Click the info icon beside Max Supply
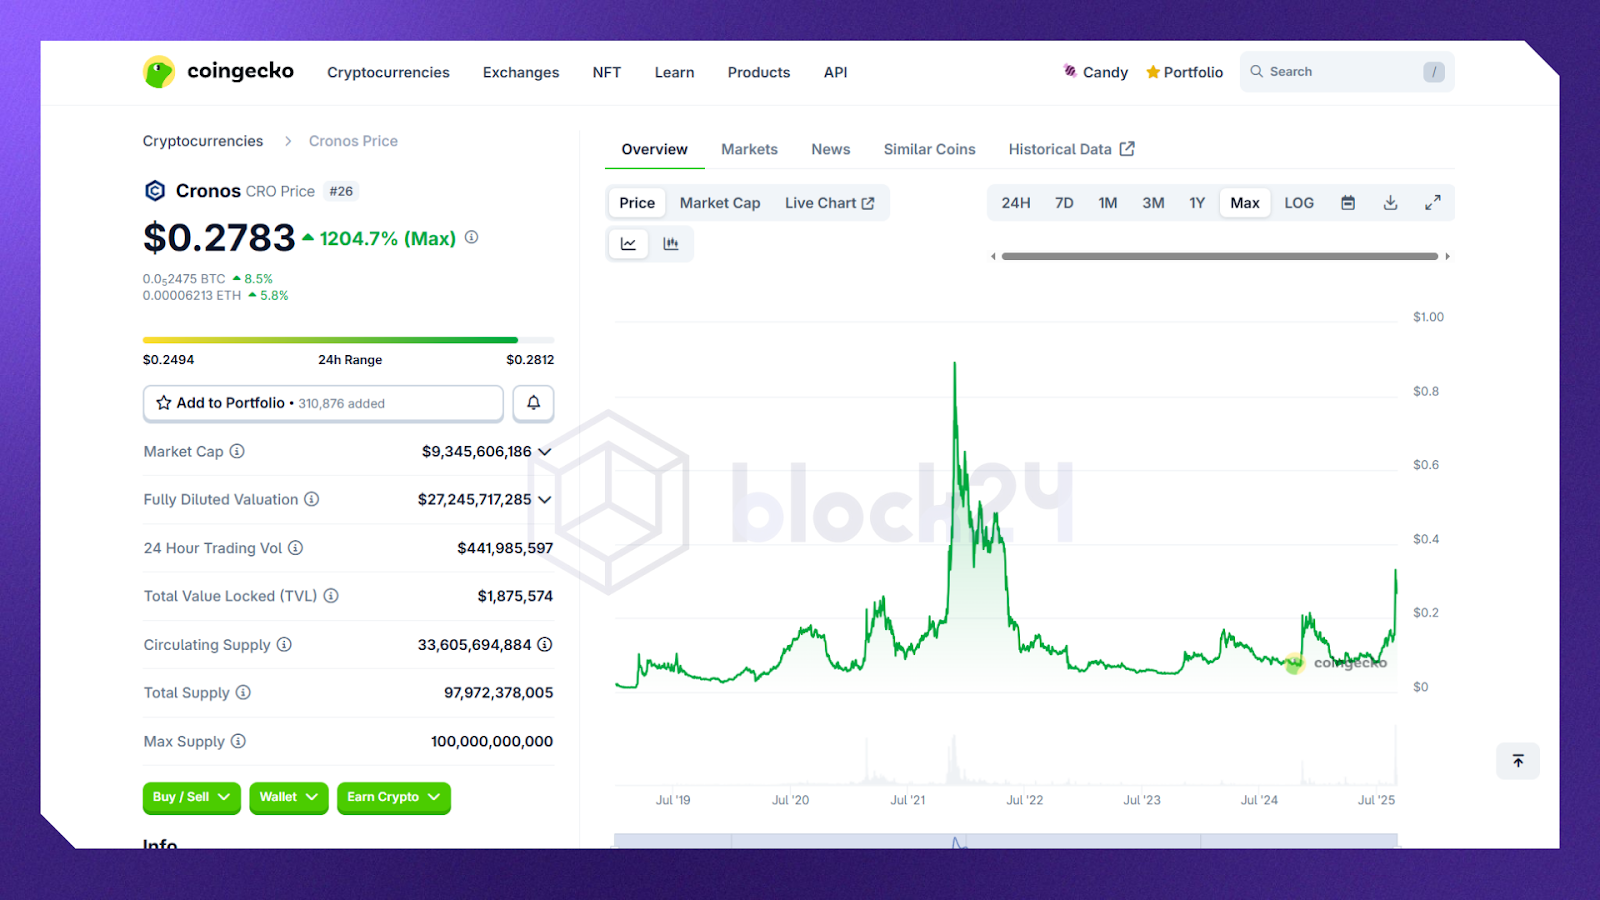This screenshot has height=900, width=1600. 238,741
